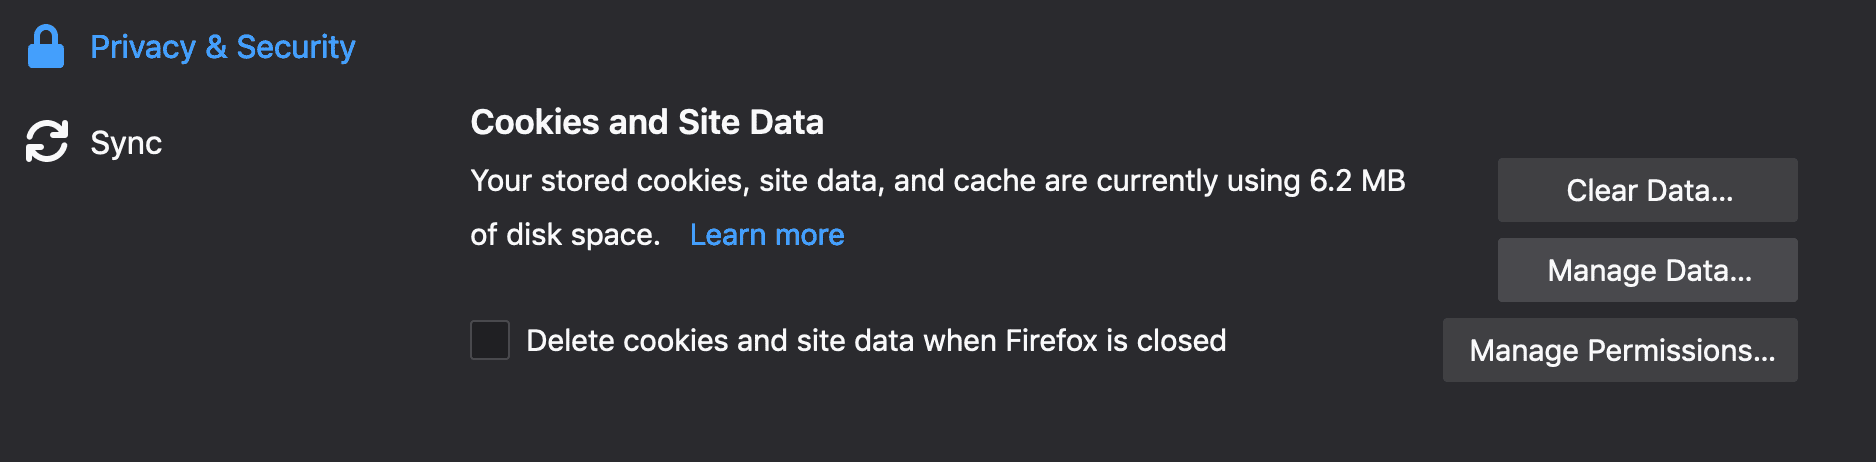Manage cookie exceptions via Manage Permissions…
The height and width of the screenshot is (462, 1876).
[1620, 350]
